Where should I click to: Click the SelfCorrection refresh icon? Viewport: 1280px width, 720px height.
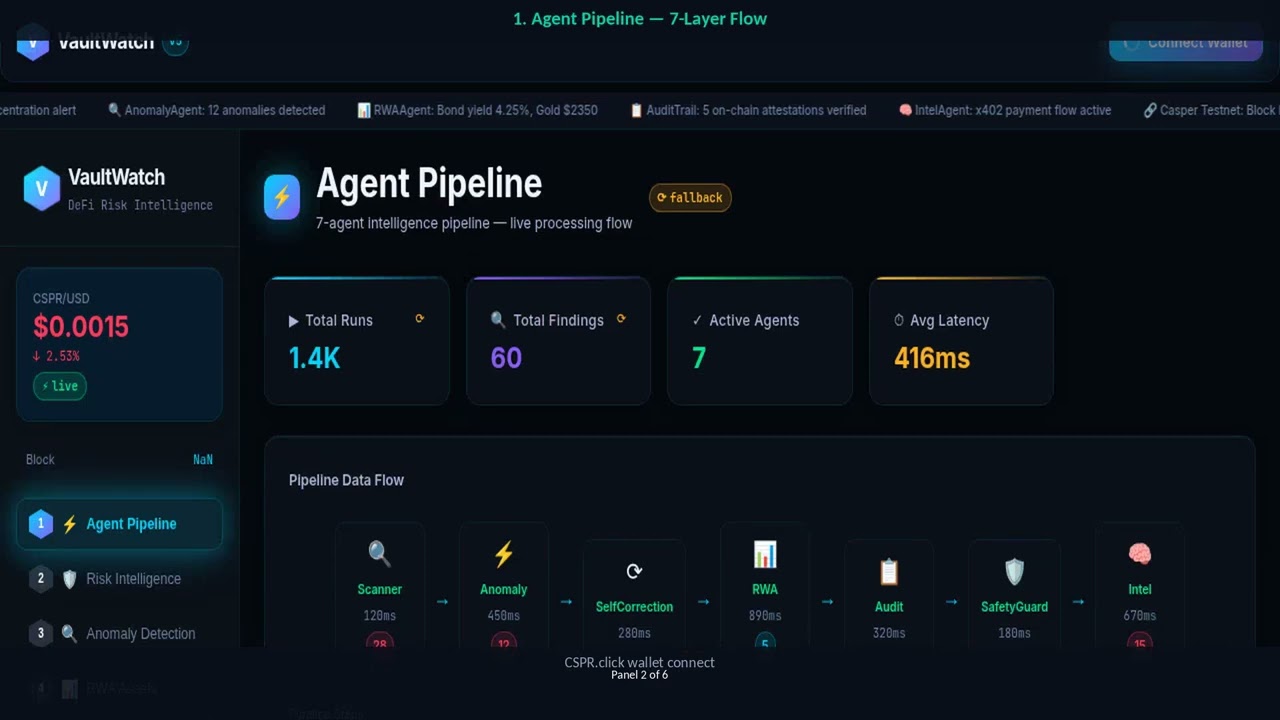point(634,571)
